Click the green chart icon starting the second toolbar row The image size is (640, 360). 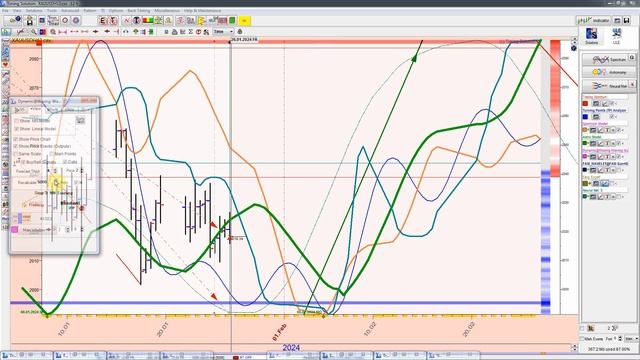[6, 32]
